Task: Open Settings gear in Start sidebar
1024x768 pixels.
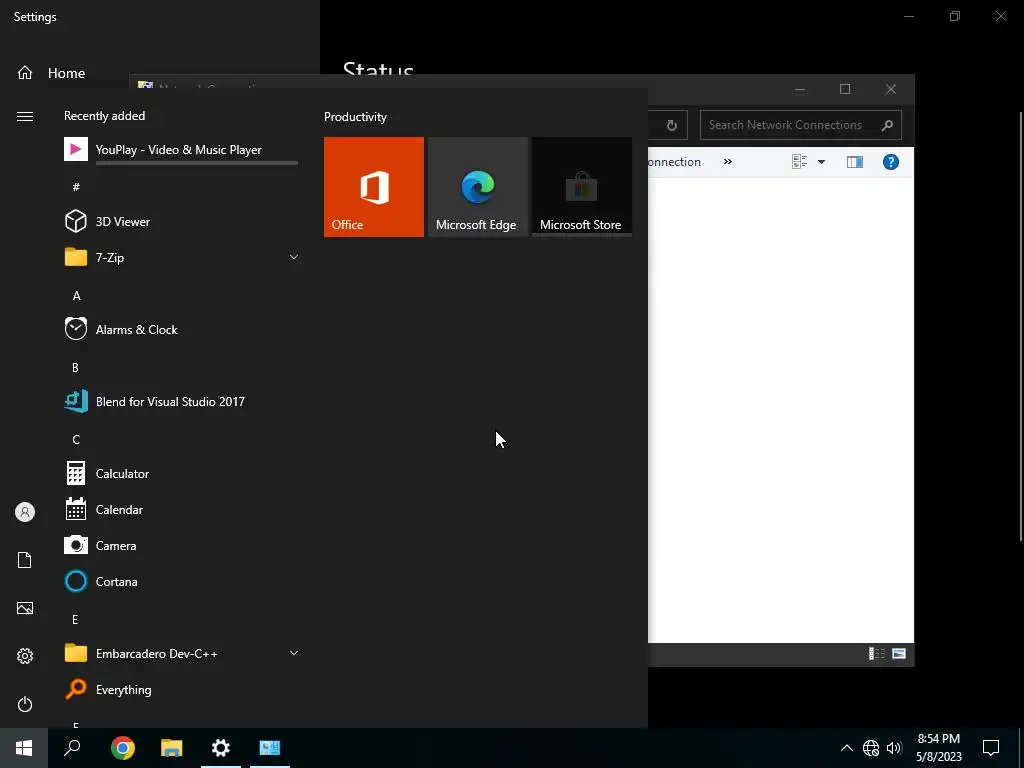Action: pyautogui.click(x=25, y=656)
